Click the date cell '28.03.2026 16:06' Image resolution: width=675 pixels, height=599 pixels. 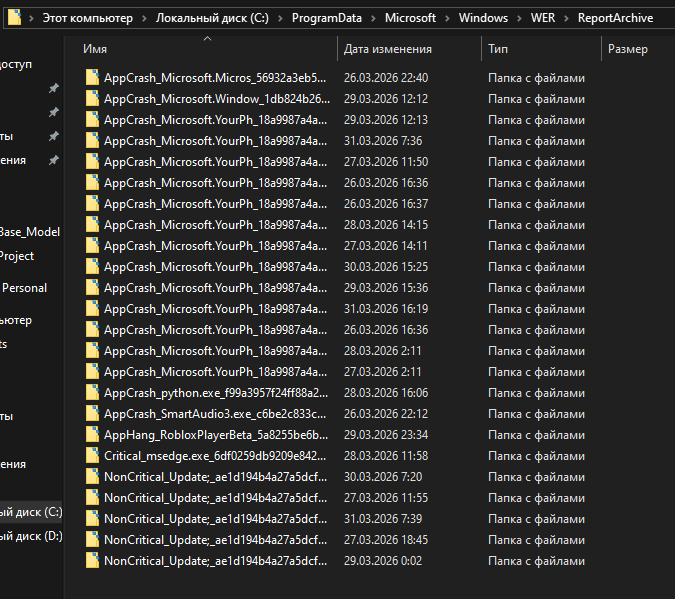click(386, 393)
